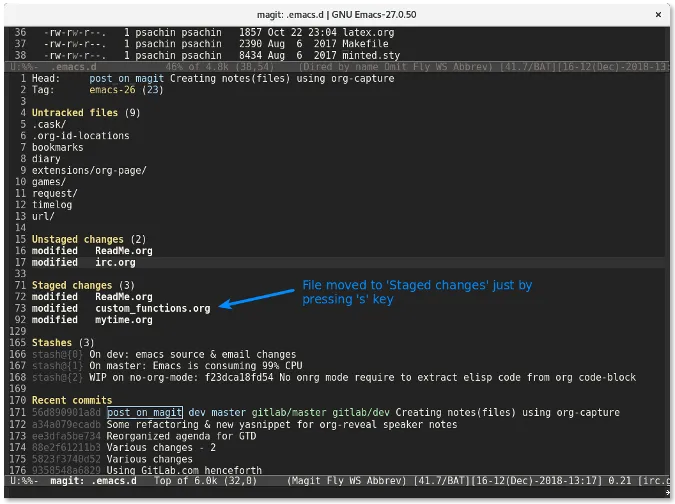Collapse the Unstaged changes section header
Screen dimensions: 675x504
pyautogui.click(x=78, y=240)
